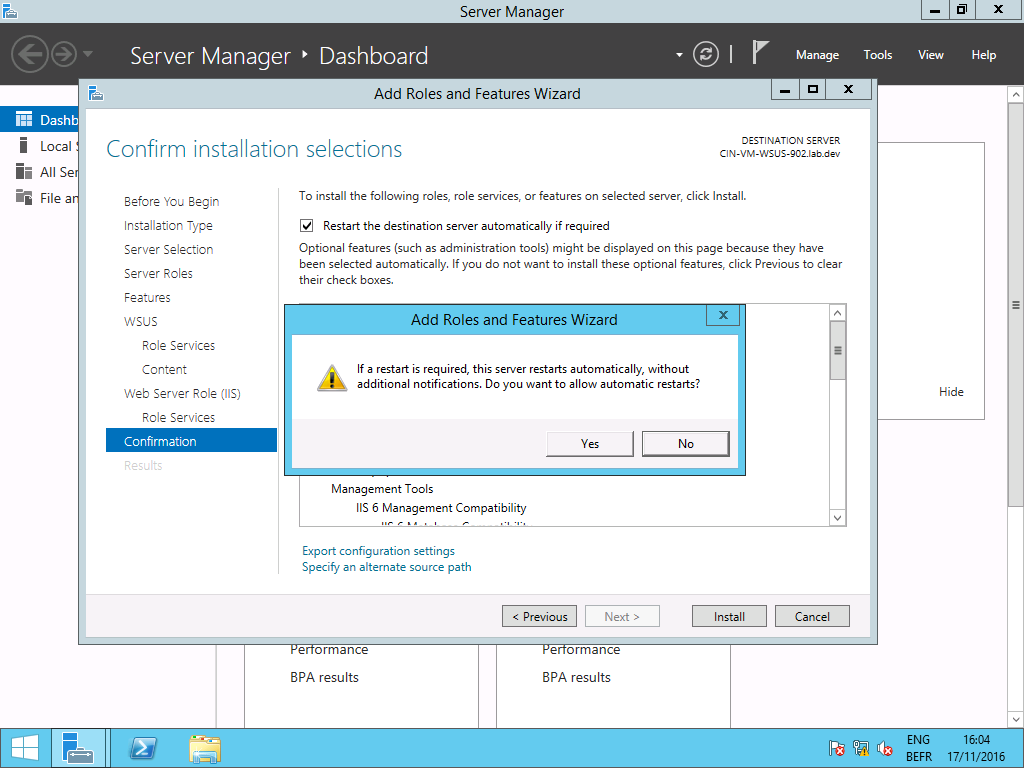Image resolution: width=1024 pixels, height=768 pixels.
Task: Open File Explorer from the taskbar
Action: click(205, 748)
